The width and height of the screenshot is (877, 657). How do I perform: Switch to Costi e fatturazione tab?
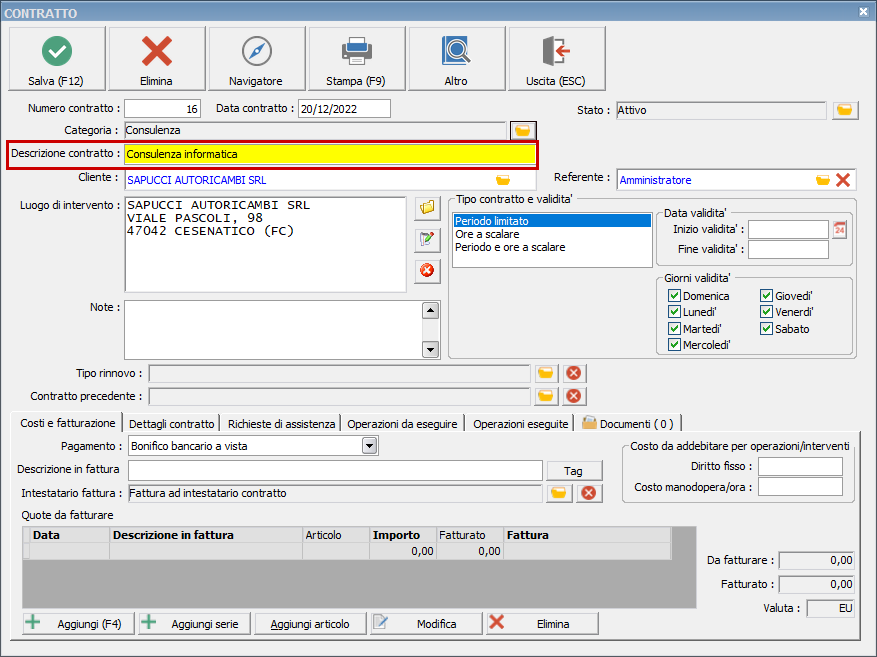(x=68, y=423)
